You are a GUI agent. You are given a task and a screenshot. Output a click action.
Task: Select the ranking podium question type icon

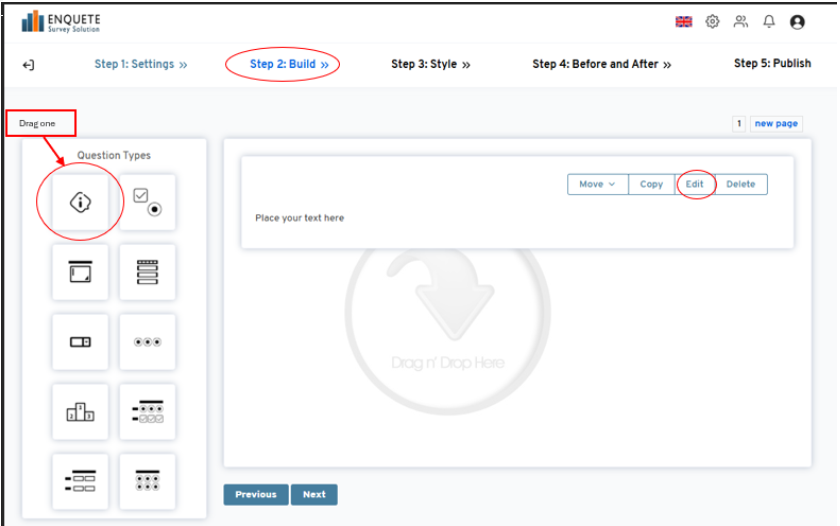80,411
